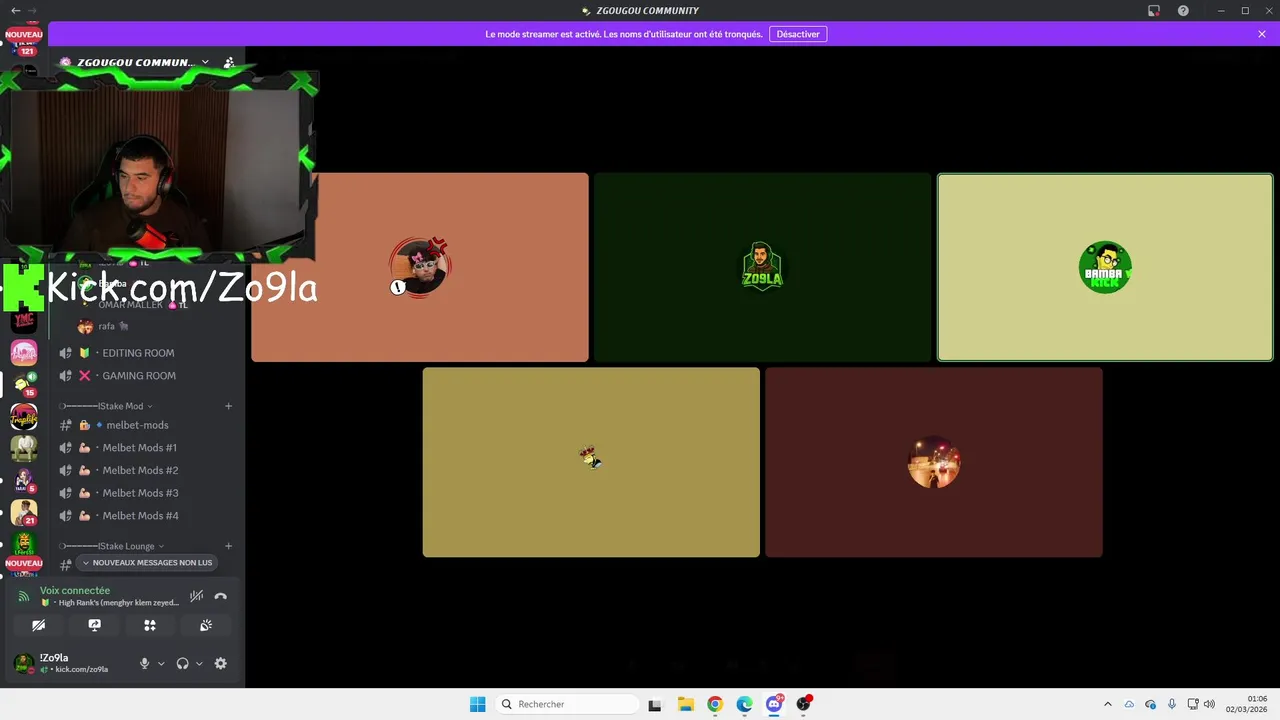Select the dark red participant tile

point(934,462)
